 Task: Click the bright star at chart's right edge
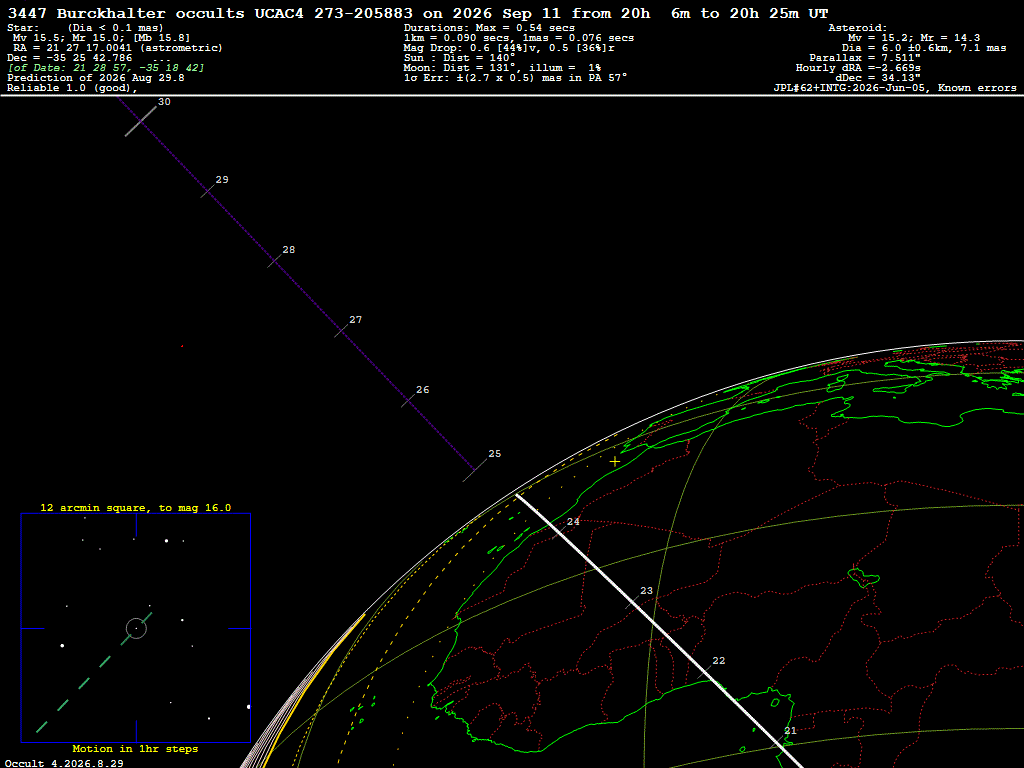point(248,707)
